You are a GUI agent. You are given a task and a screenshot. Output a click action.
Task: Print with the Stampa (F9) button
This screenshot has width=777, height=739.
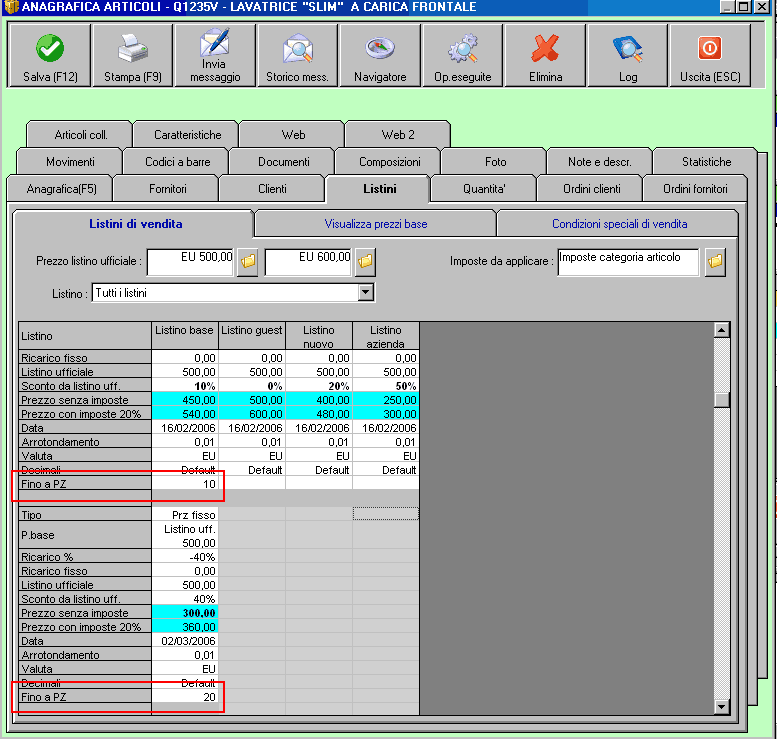point(133,55)
